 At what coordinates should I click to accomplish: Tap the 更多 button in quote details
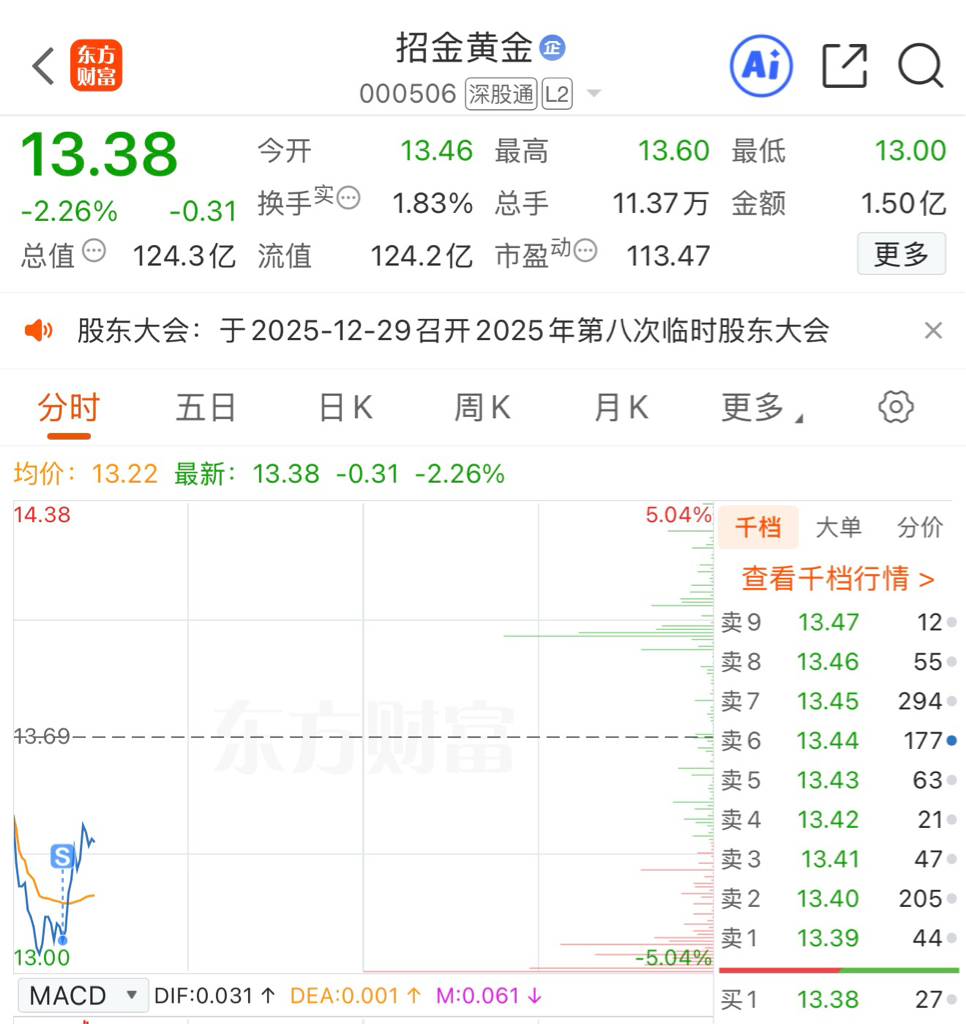pos(901,254)
